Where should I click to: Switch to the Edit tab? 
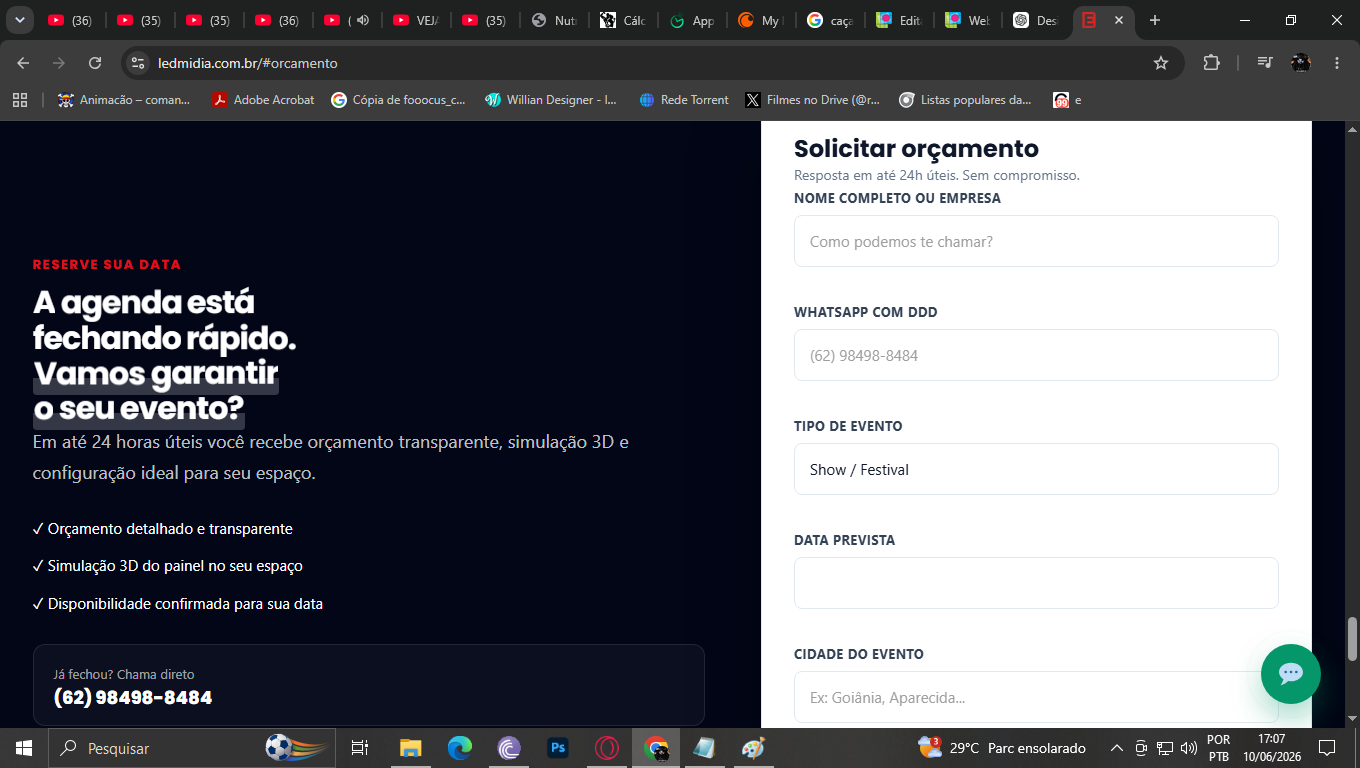tap(900, 20)
